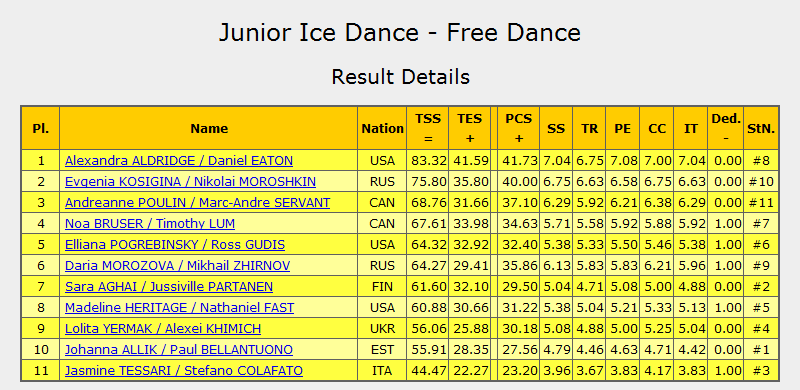The image size is (800, 390).
Task: Click first place TSS score 83.32
Action: click(x=428, y=161)
